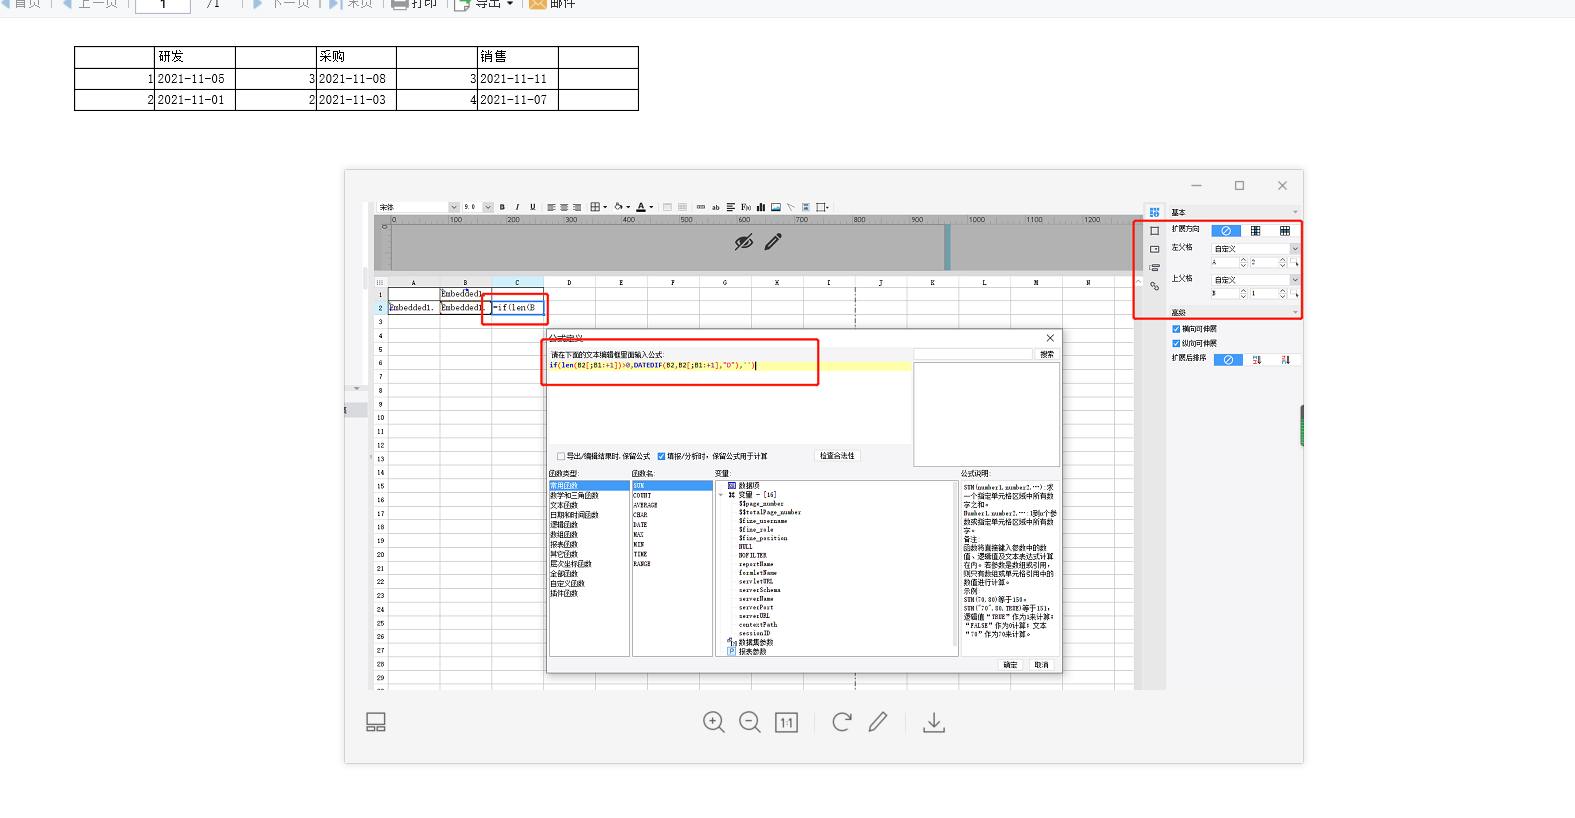Open the cell attributes tab icon in the right panel

click(1154, 212)
